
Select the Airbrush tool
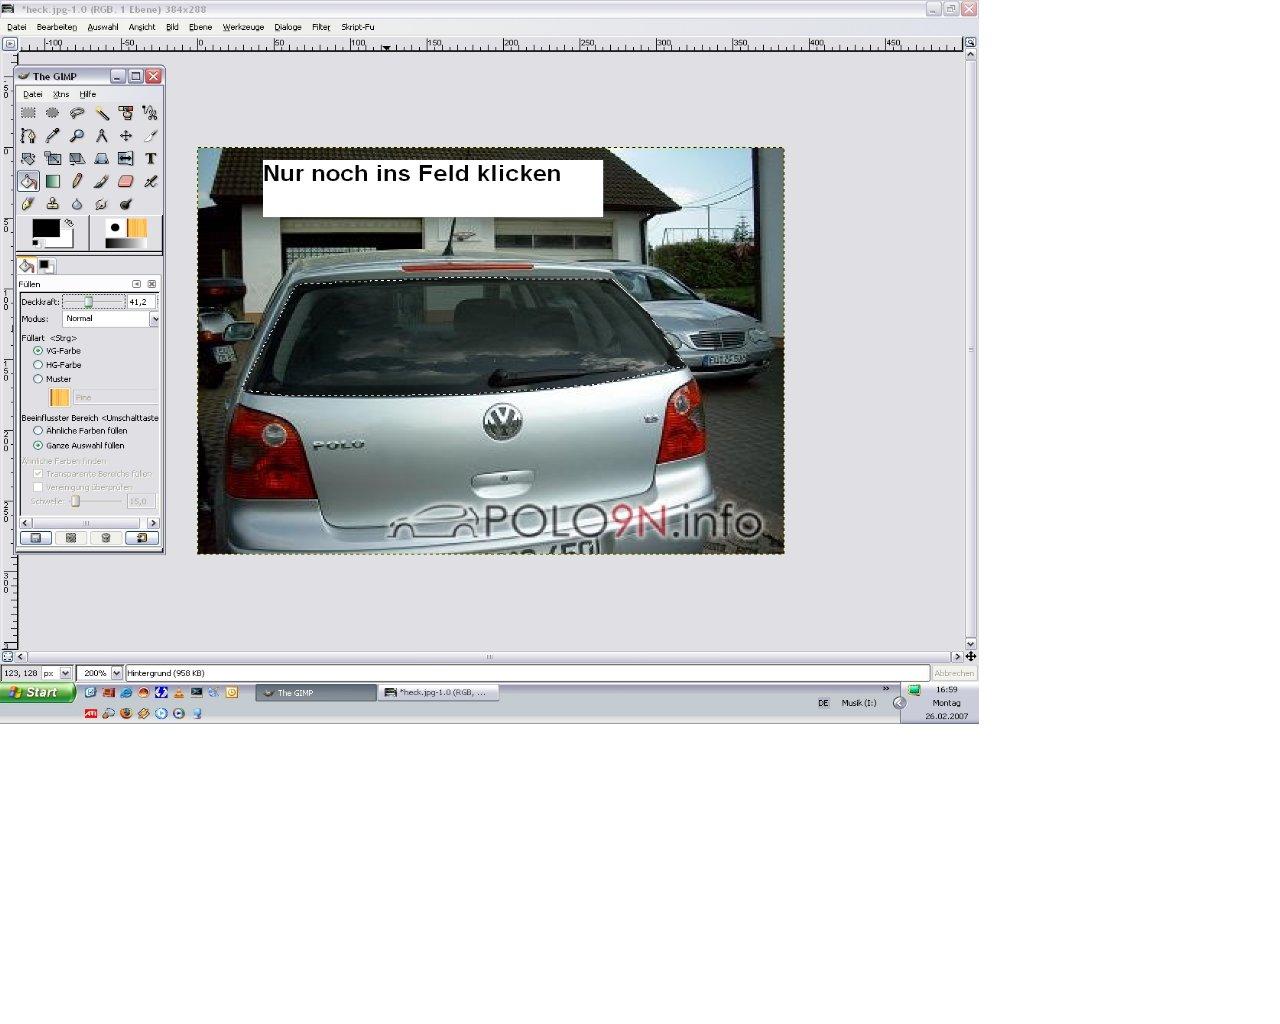[150, 181]
